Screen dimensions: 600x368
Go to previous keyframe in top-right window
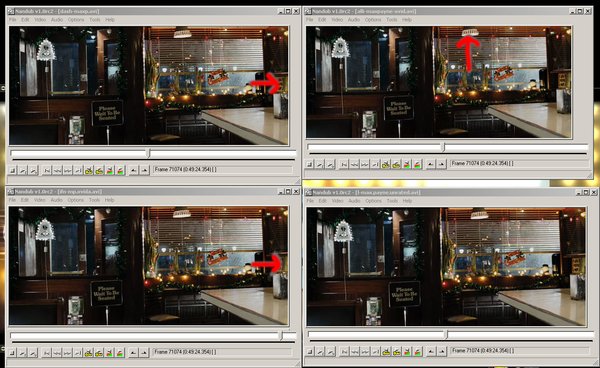coord(386,164)
